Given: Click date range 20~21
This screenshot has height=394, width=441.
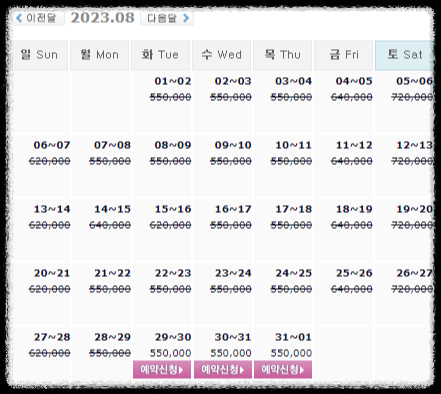Looking at the screenshot, I should [x=52, y=273].
